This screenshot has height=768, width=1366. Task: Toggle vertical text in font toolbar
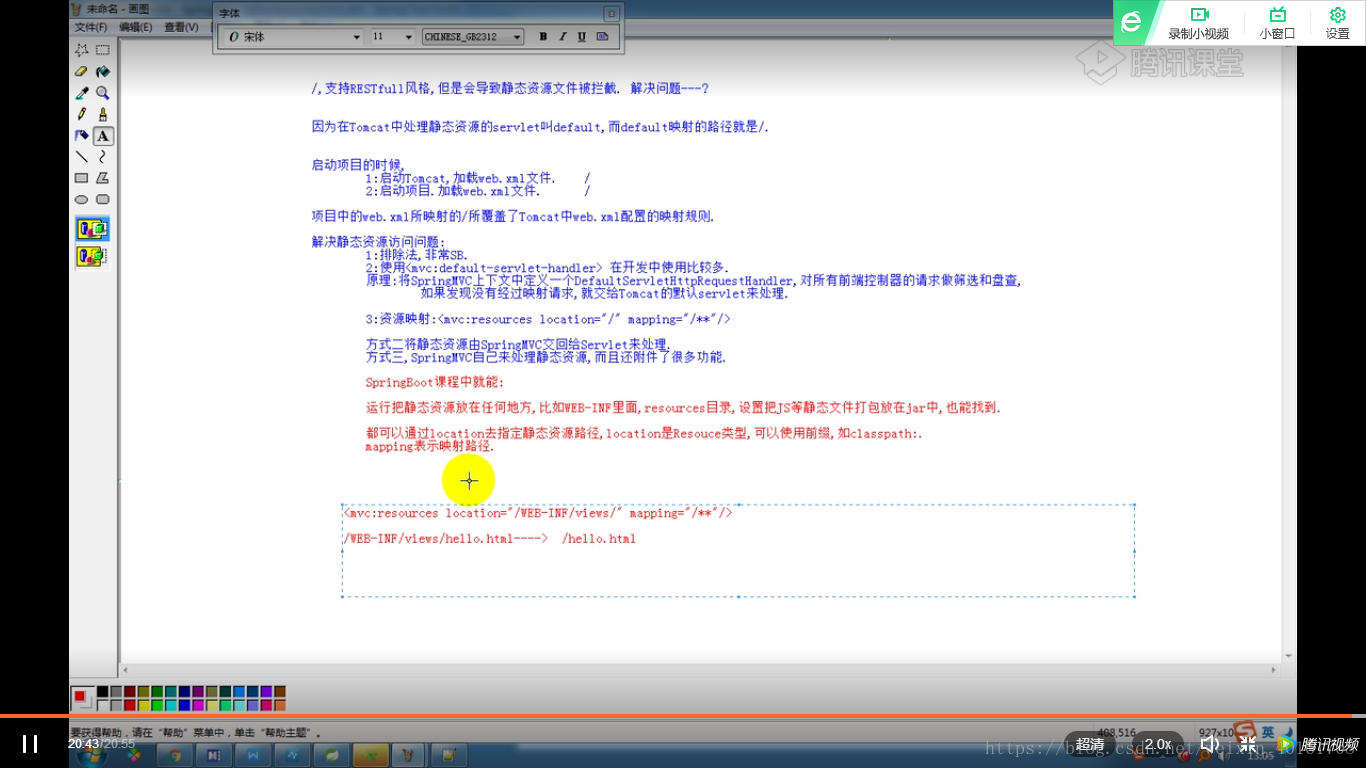coord(602,36)
